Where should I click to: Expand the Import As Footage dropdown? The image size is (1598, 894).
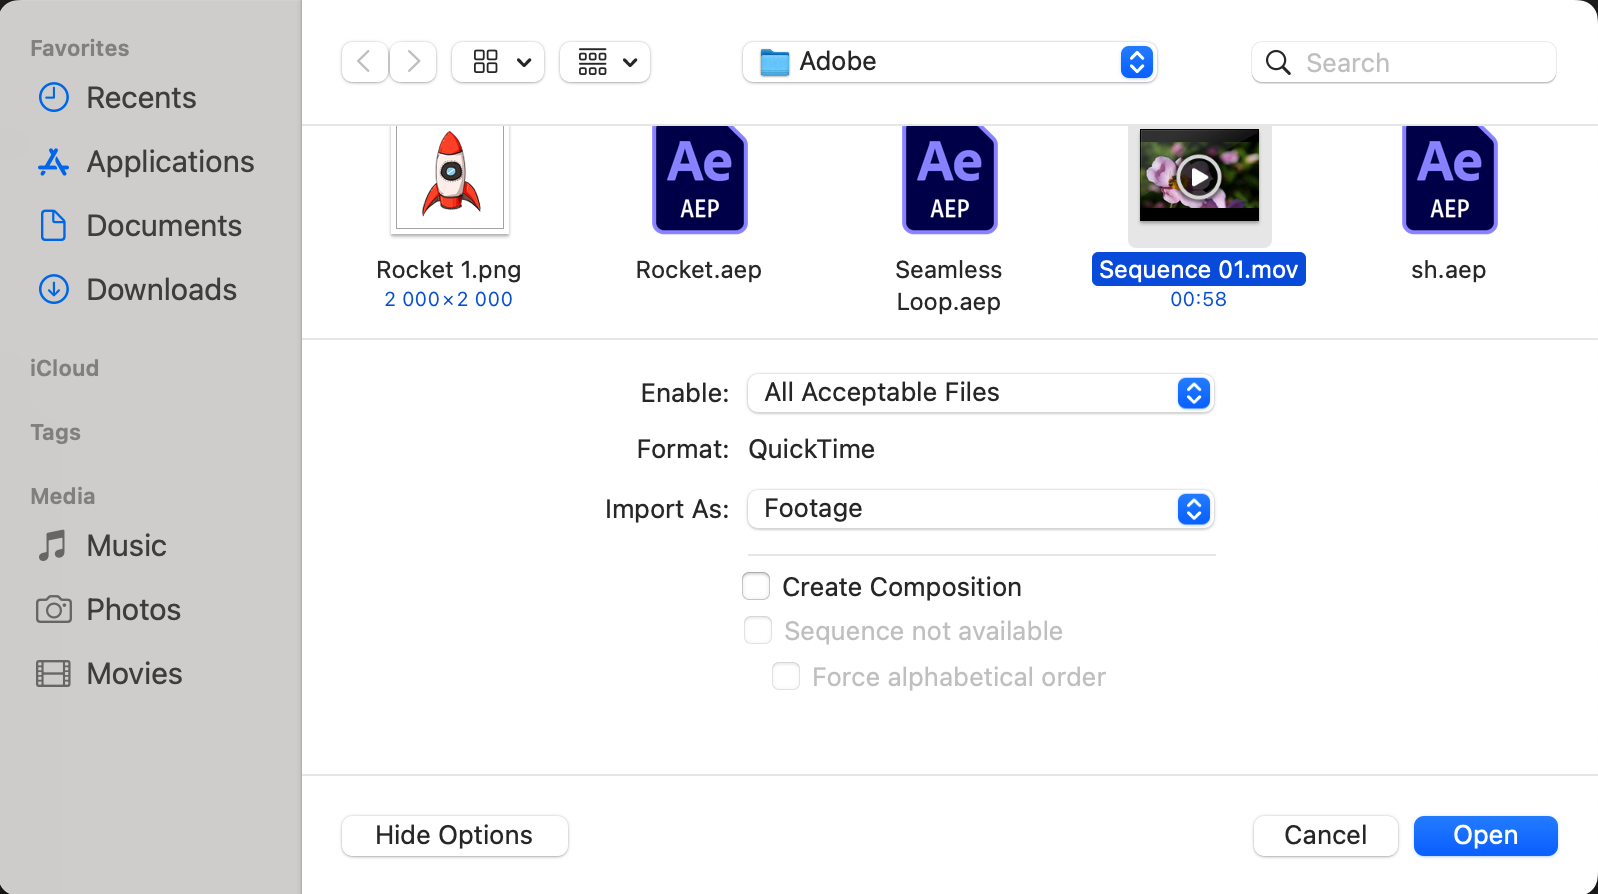tap(980, 509)
